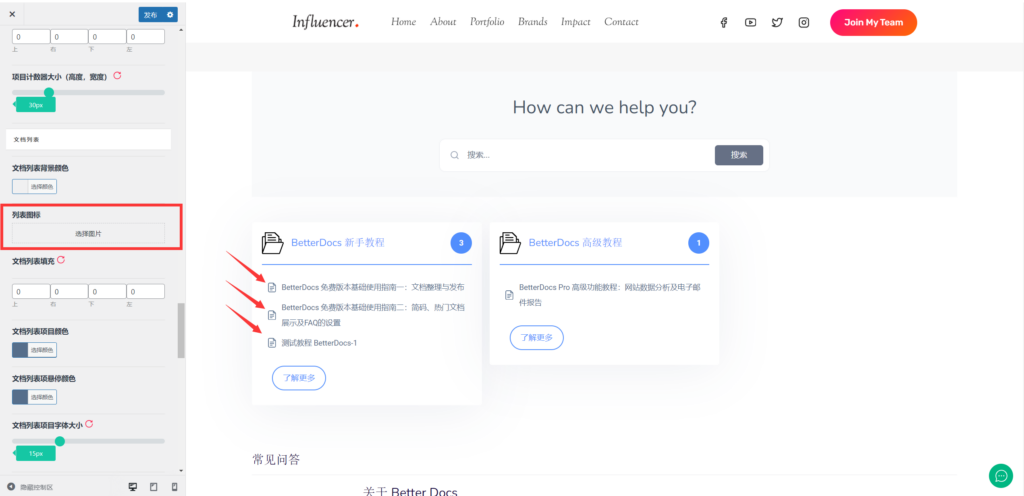Click 了解更多 under BetterDocs 新手教程
Image resolution: width=1024 pixels, height=496 pixels.
(x=298, y=378)
